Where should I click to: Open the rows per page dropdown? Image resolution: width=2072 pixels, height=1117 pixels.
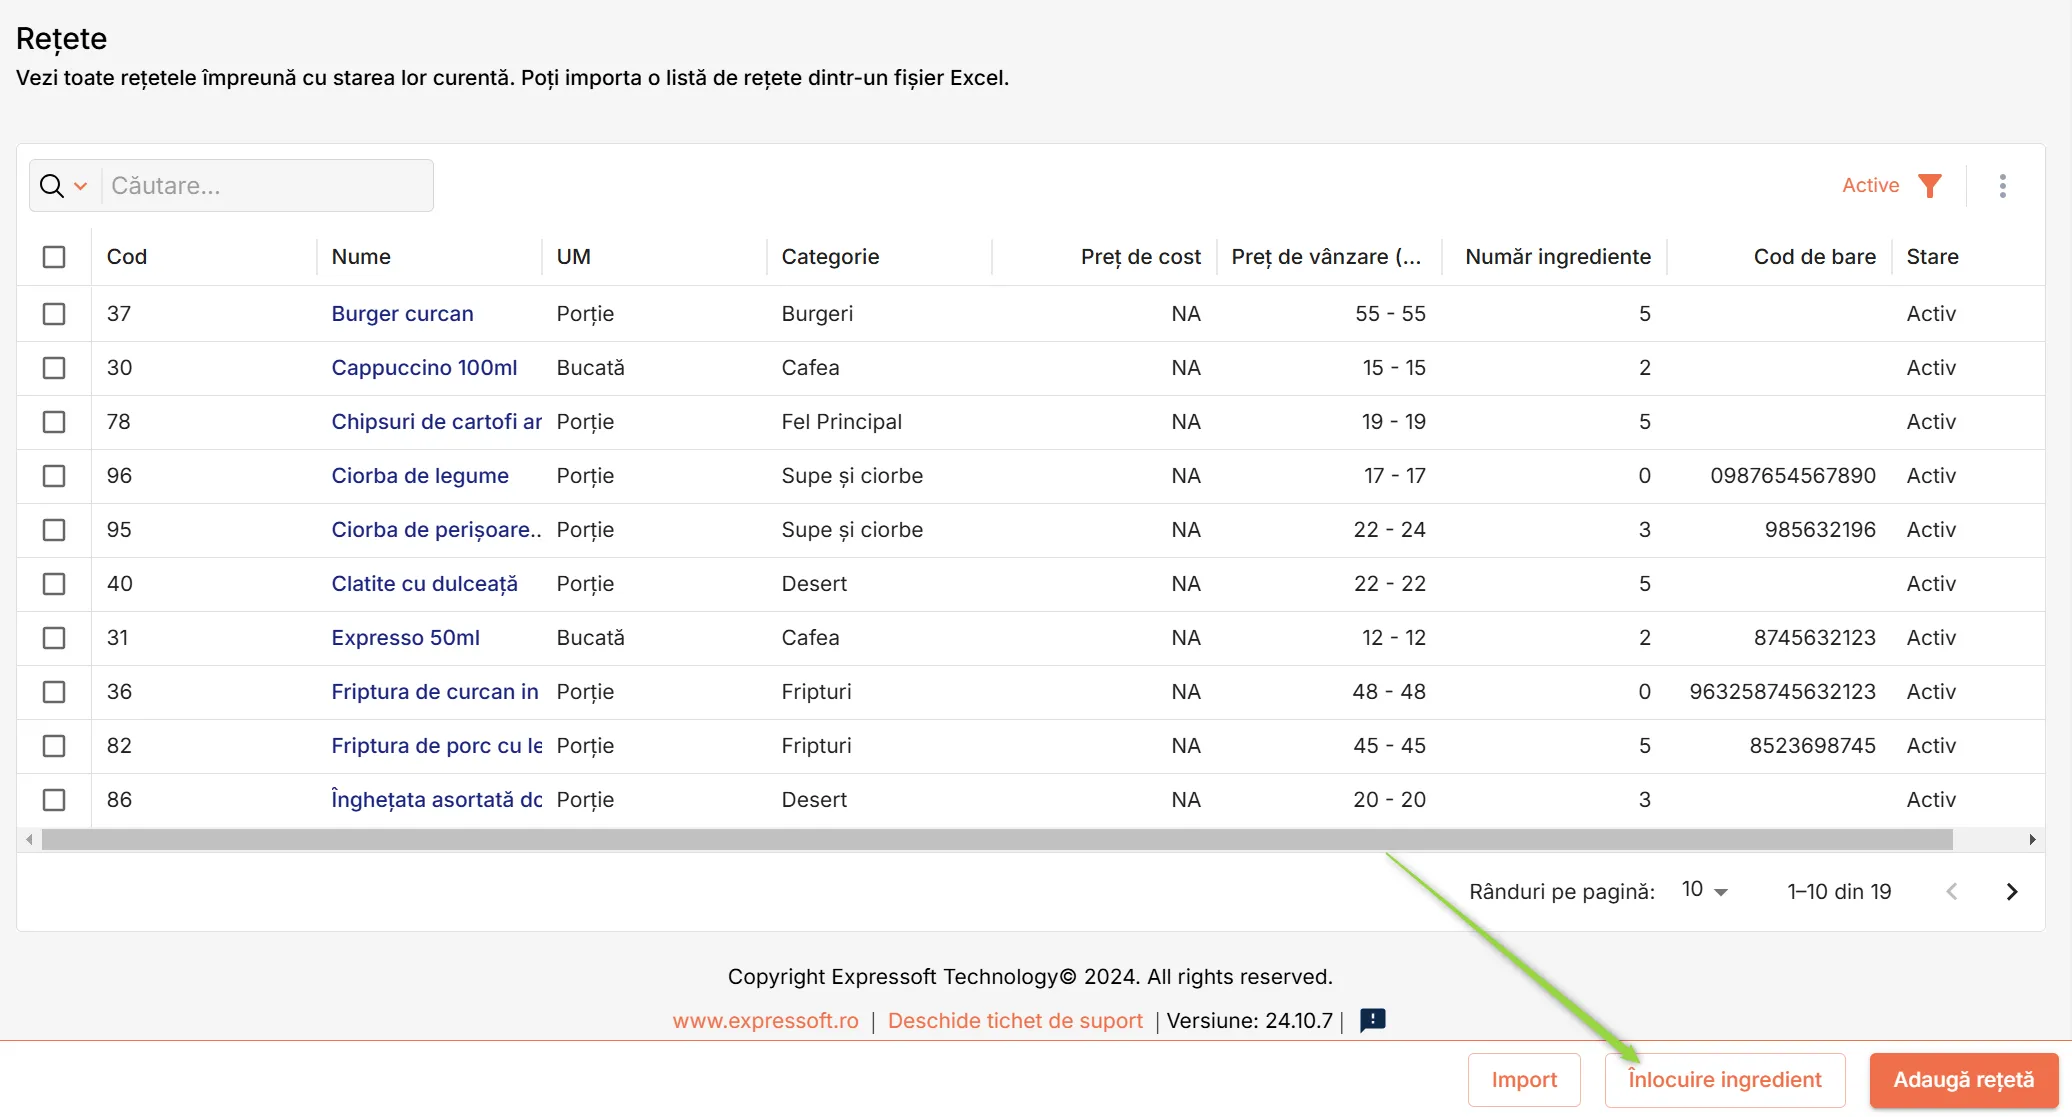point(1705,890)
